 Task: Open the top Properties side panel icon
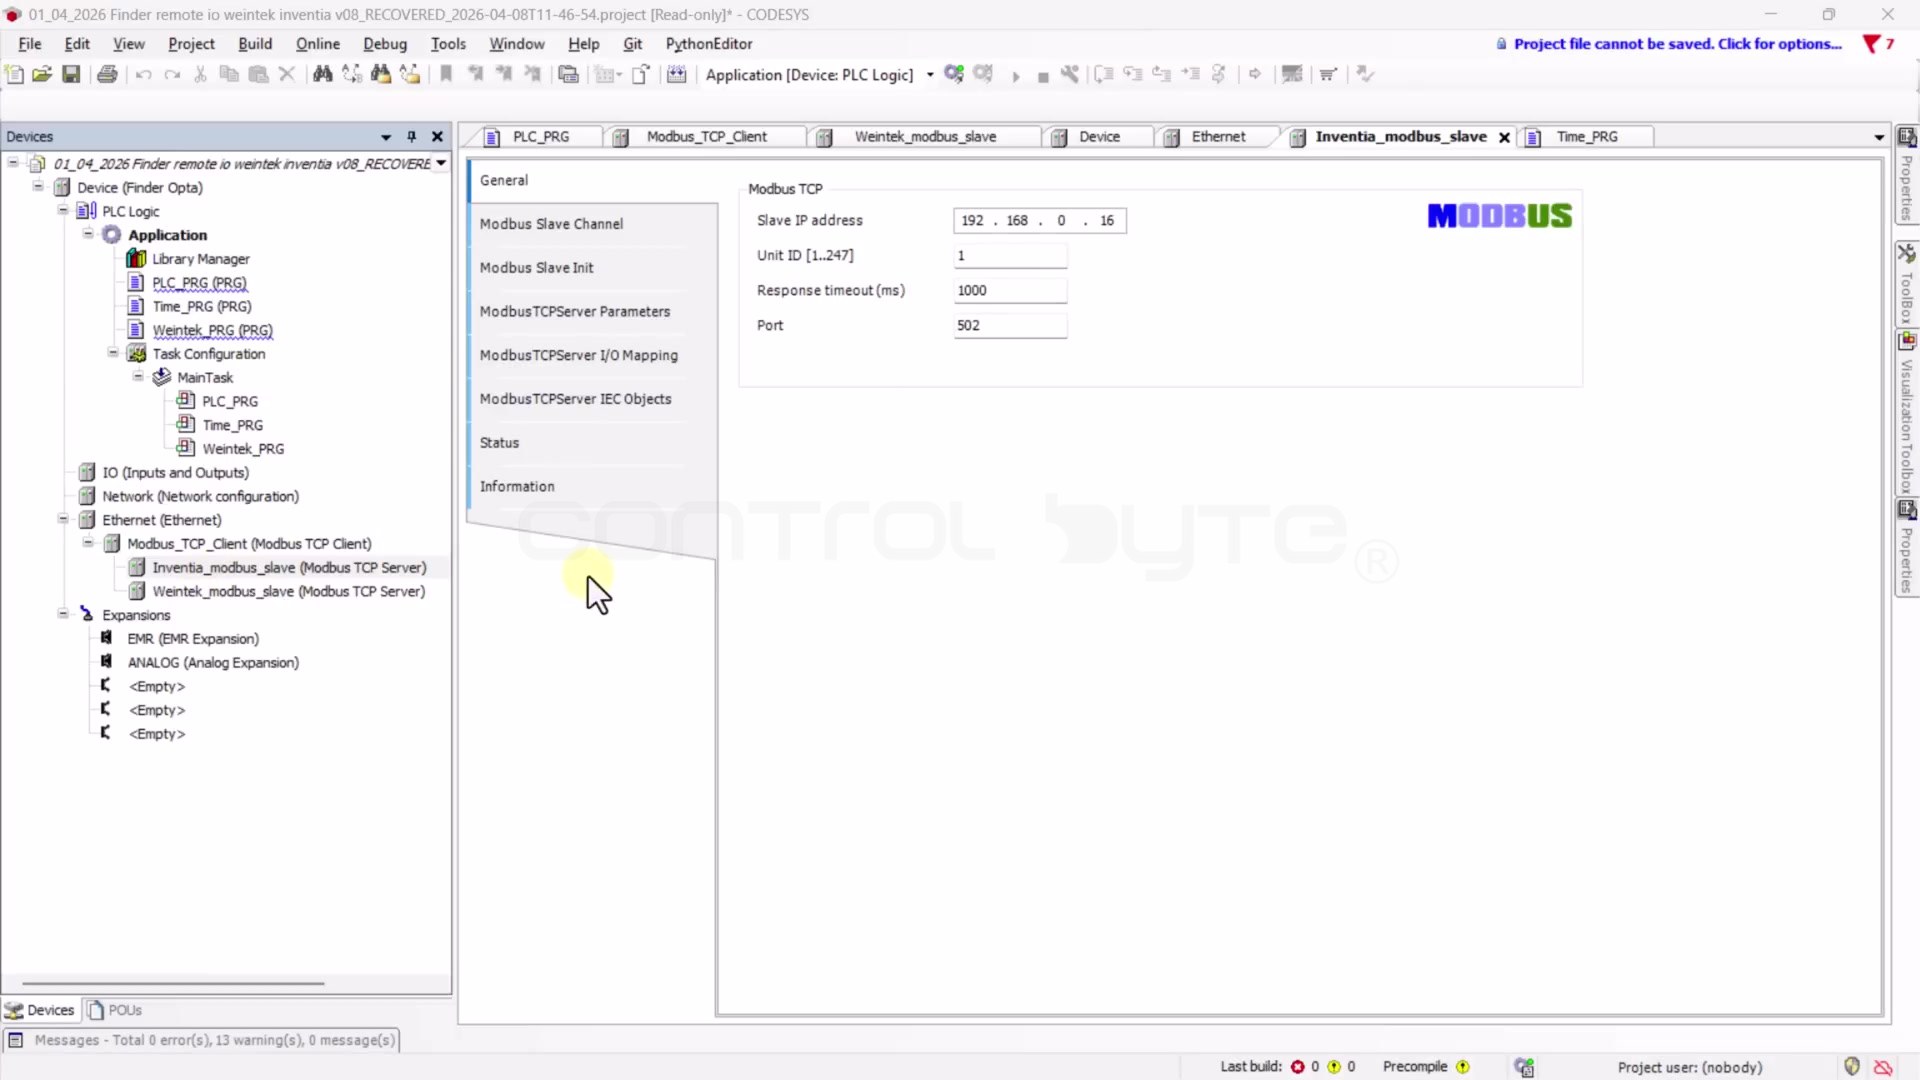point(1907,137)
